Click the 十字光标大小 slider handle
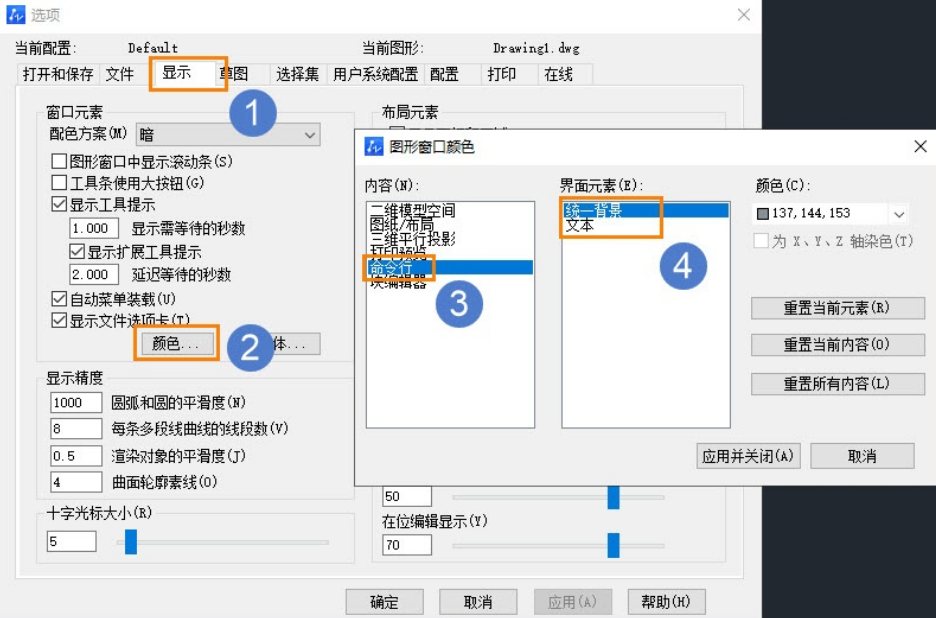This screenshot has width=936, height=618. point(131,542)
